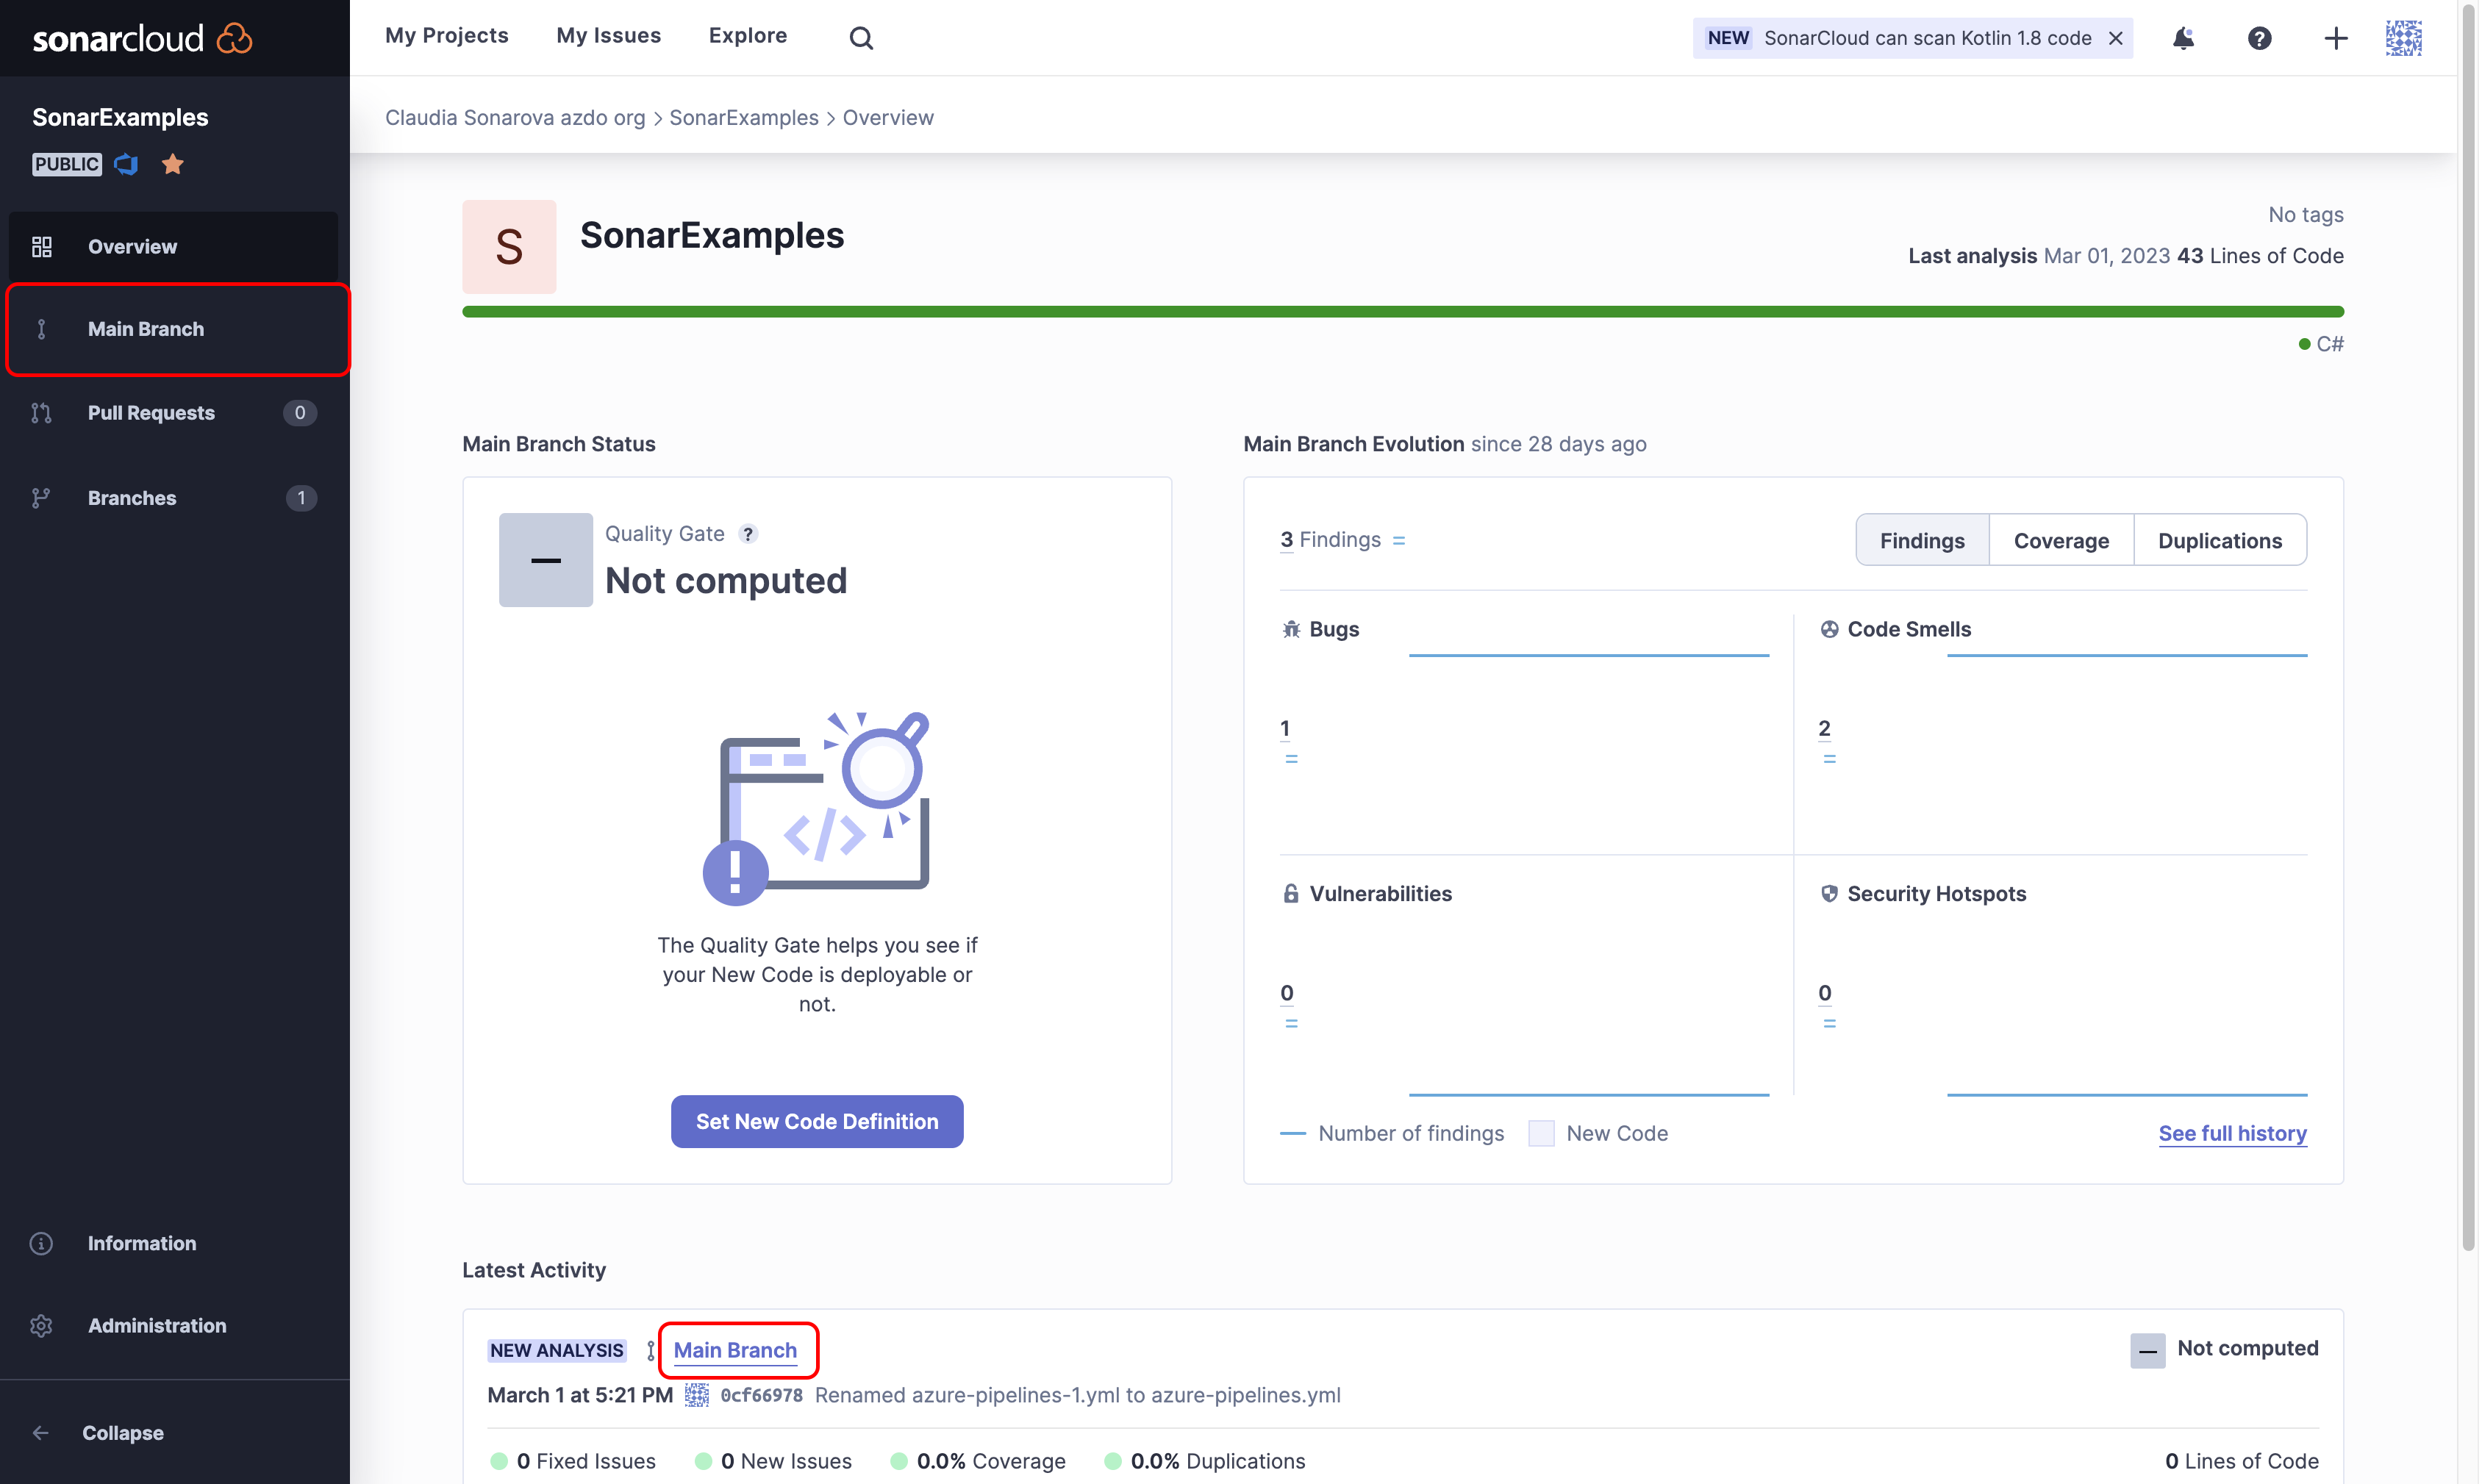Click 0 New Issues stat
Viewport: 2482px width, 1484px height.
773,1461
